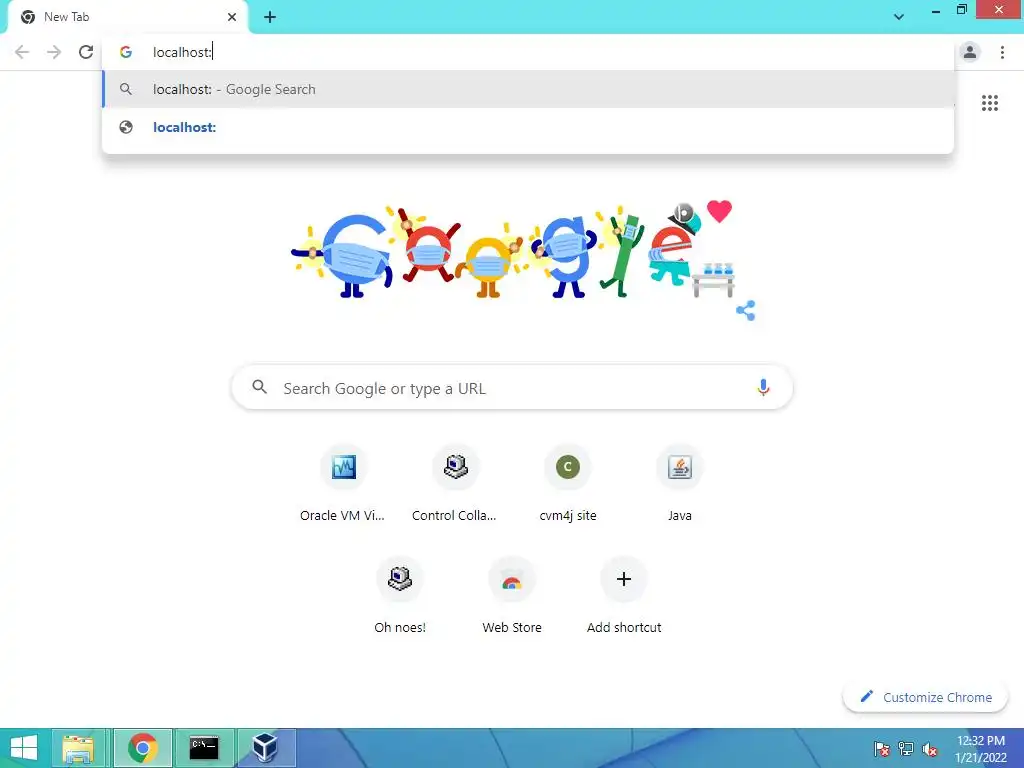This screenshot has width=1024, height=768.
Task: Expand the tab search chevron
Action: pos(899,17)
